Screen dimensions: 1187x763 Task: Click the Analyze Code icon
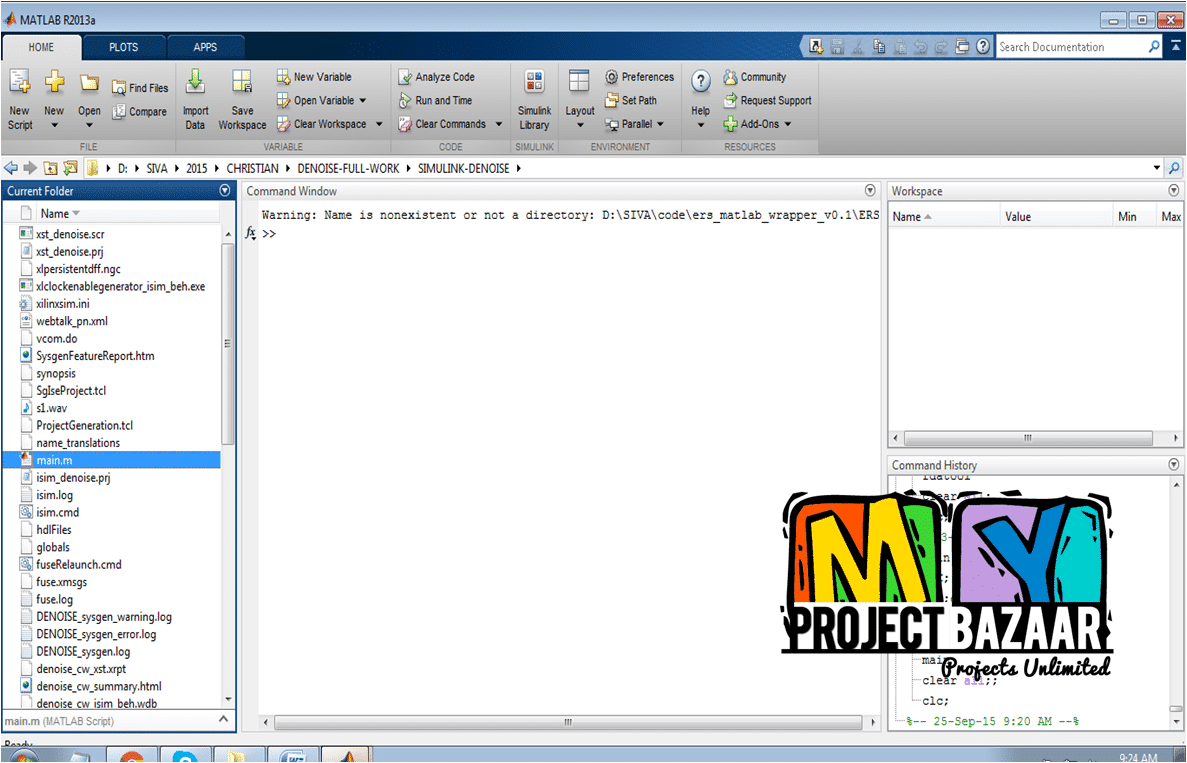[x=435, y=77]
